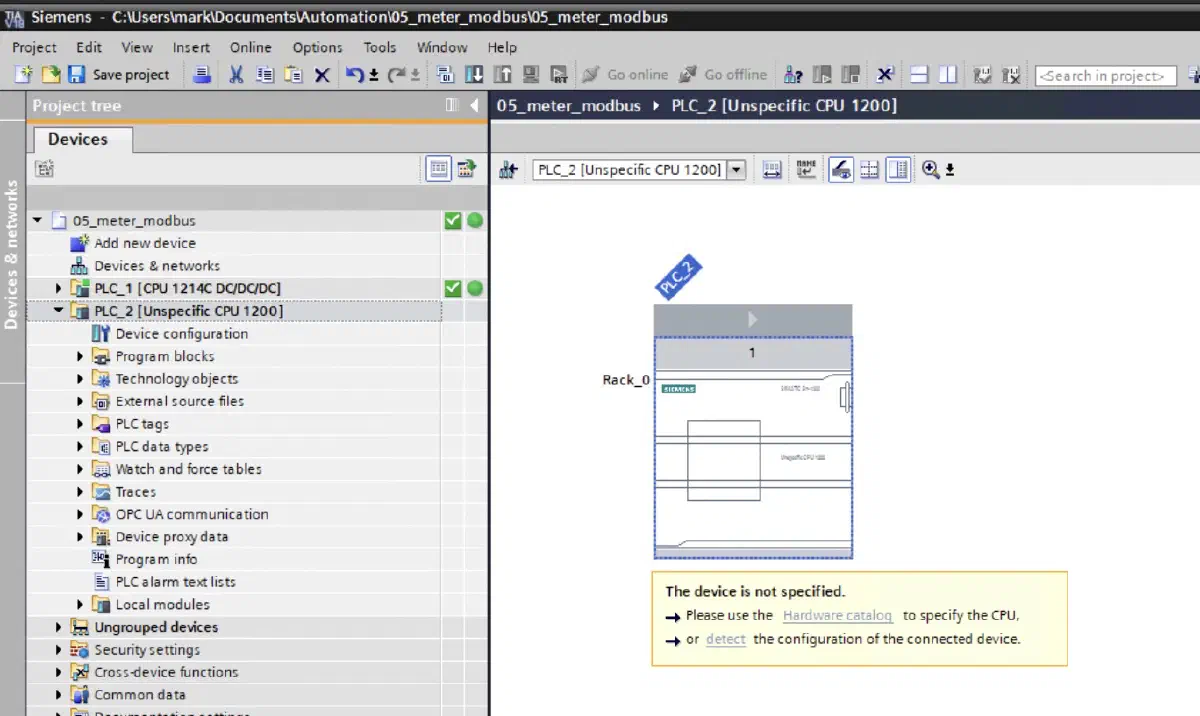The height and width of the screenshot is (716, 1200).
Task: Open the Options menu
Action: tap(317, 47)
